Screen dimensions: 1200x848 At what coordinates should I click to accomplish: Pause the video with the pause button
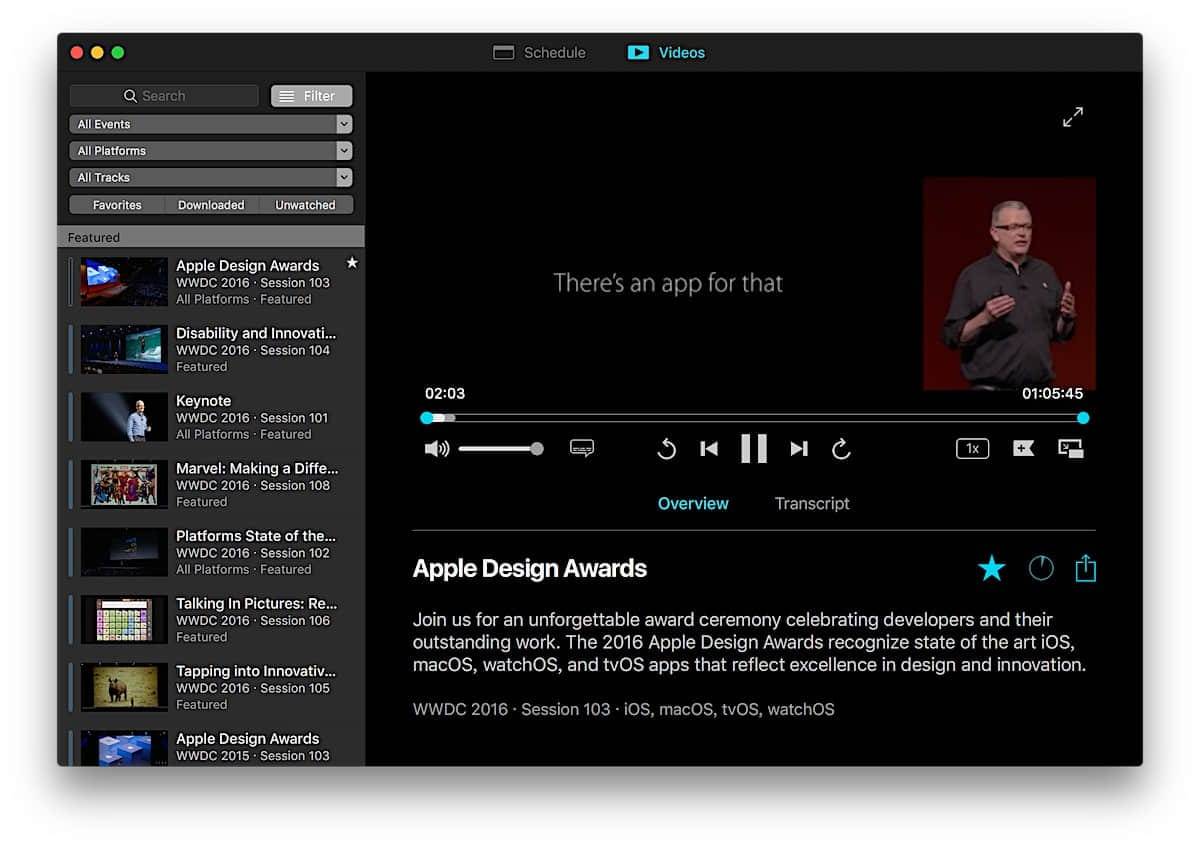[754, 448]
